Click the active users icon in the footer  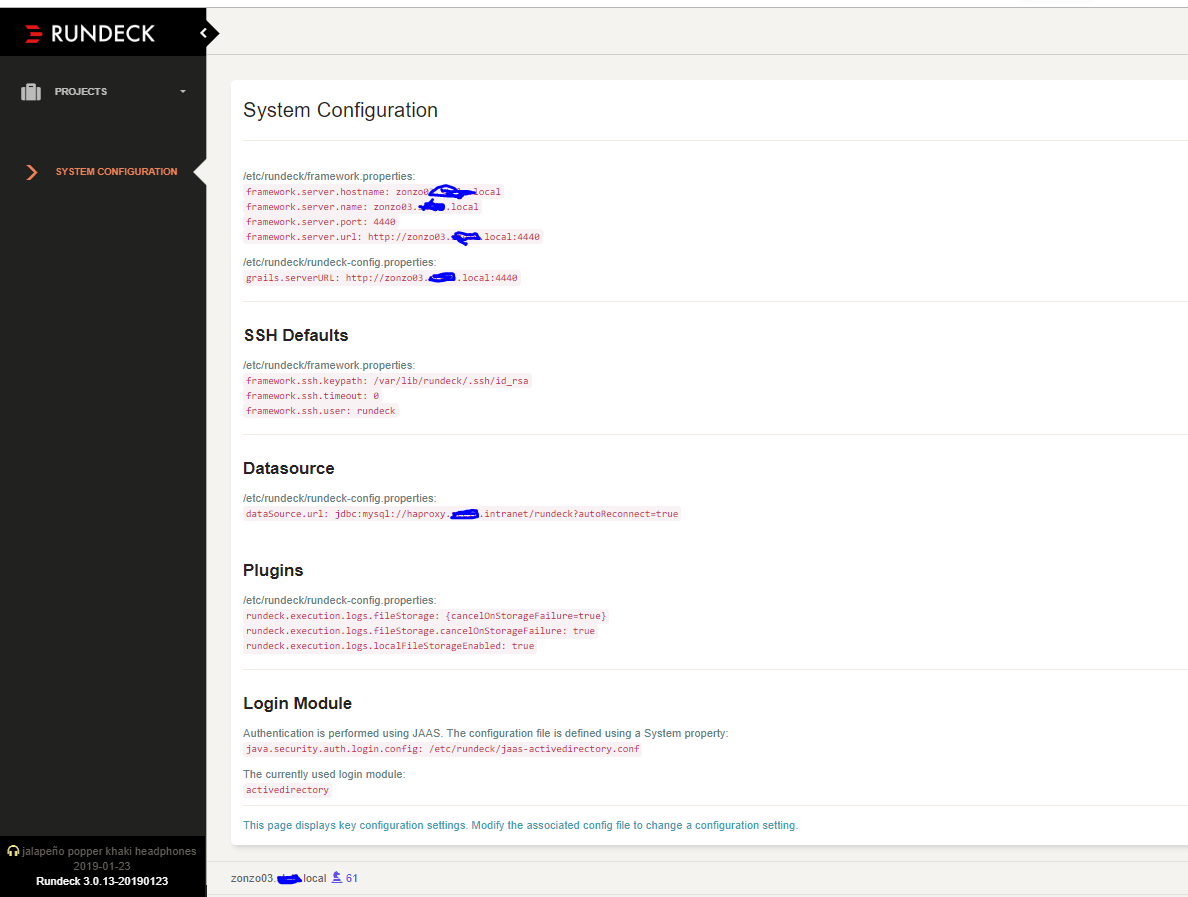click(337, 877)
